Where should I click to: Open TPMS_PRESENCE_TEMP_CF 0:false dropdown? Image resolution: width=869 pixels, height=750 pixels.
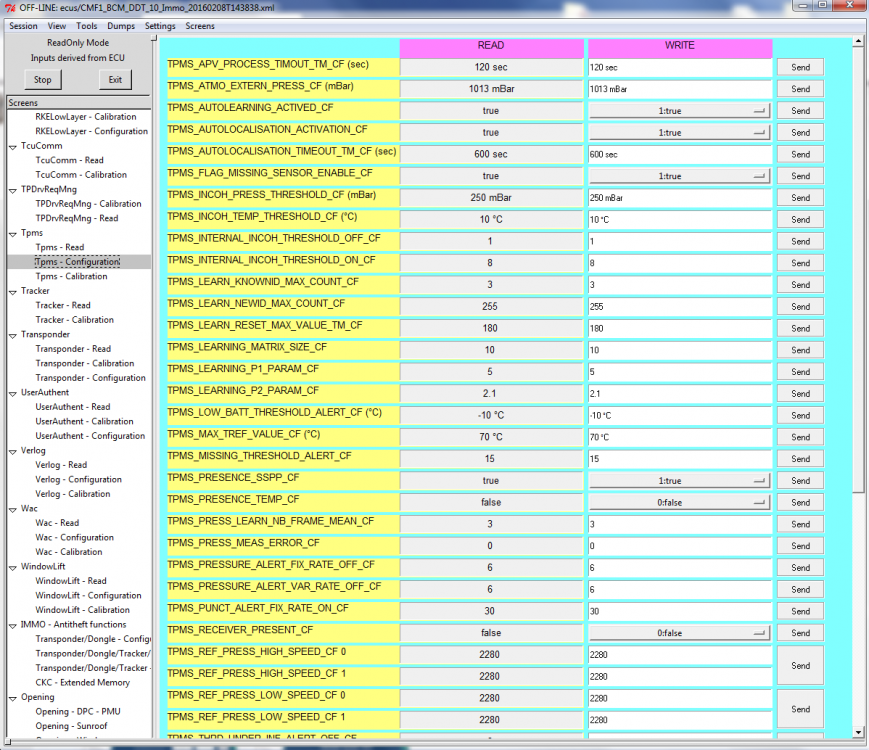[x=679, y=502]
